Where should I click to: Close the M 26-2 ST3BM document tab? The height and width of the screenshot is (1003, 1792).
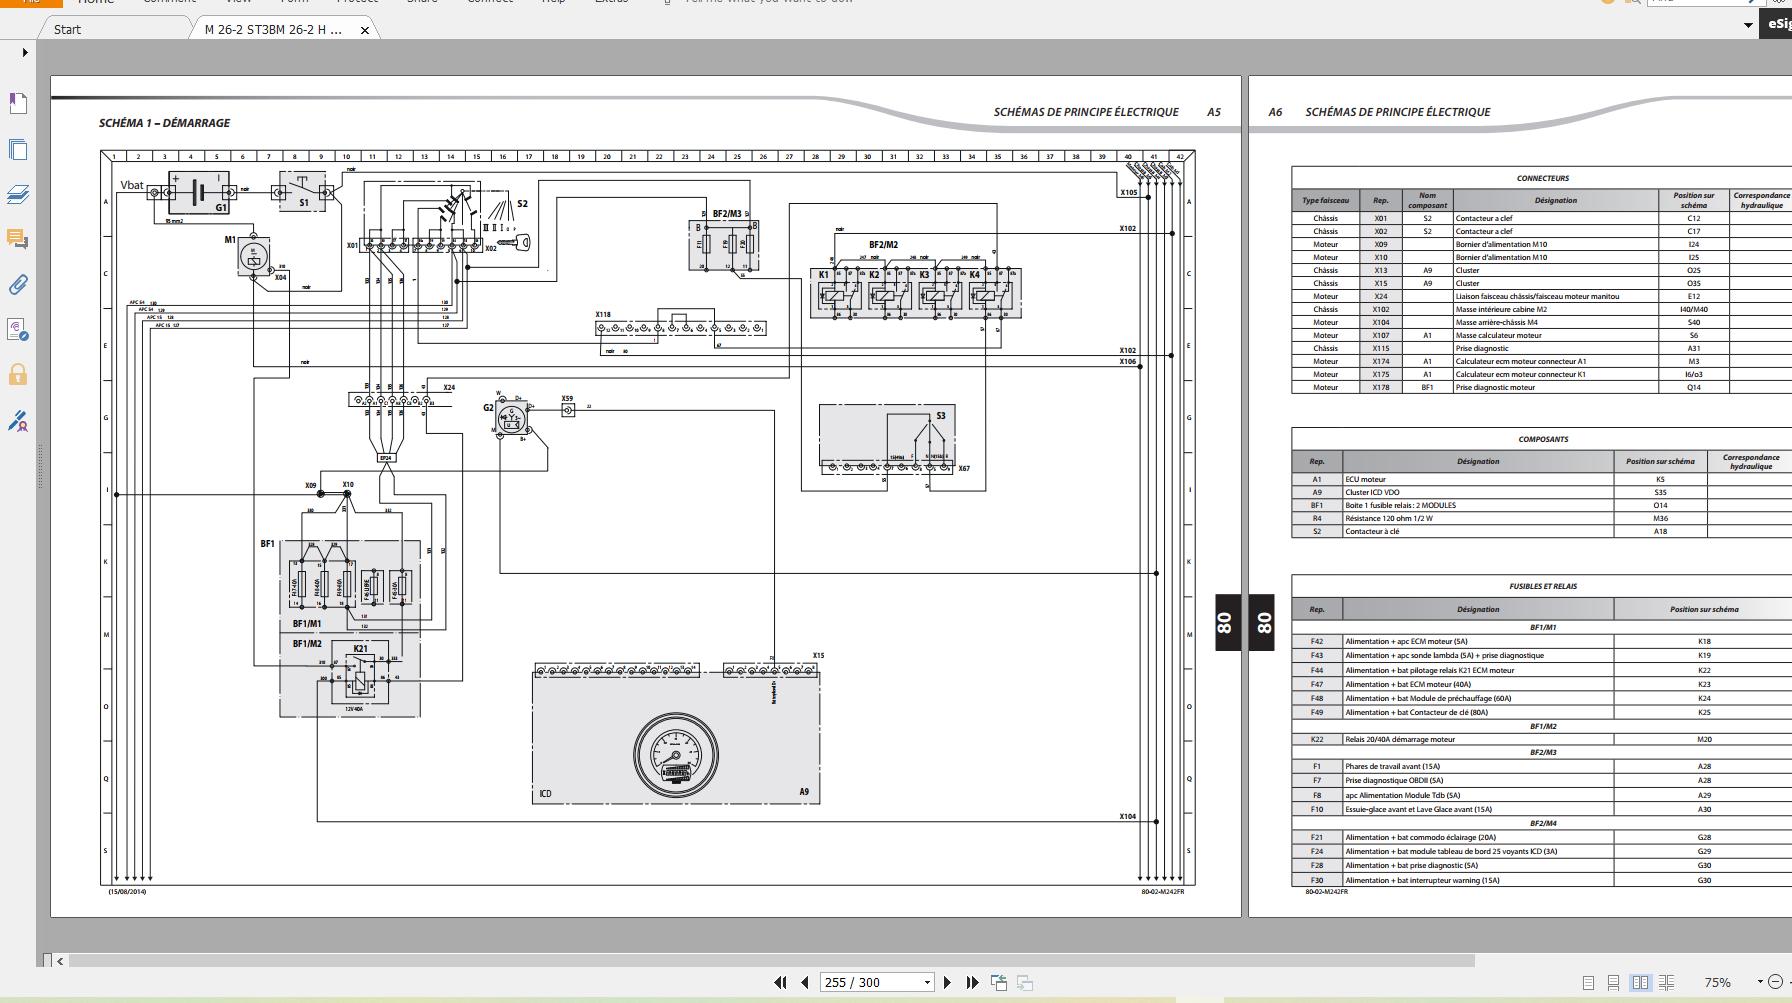(365, 30)
